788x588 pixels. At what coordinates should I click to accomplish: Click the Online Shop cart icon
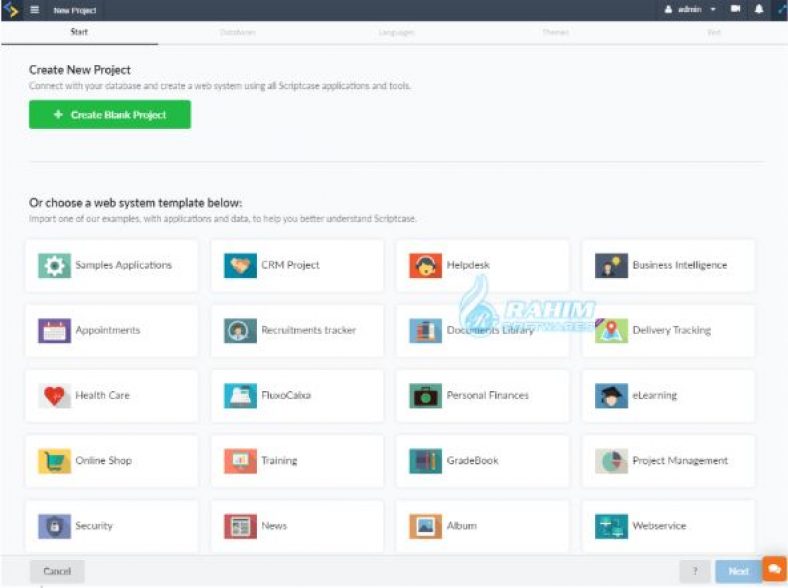pos(54,461)
